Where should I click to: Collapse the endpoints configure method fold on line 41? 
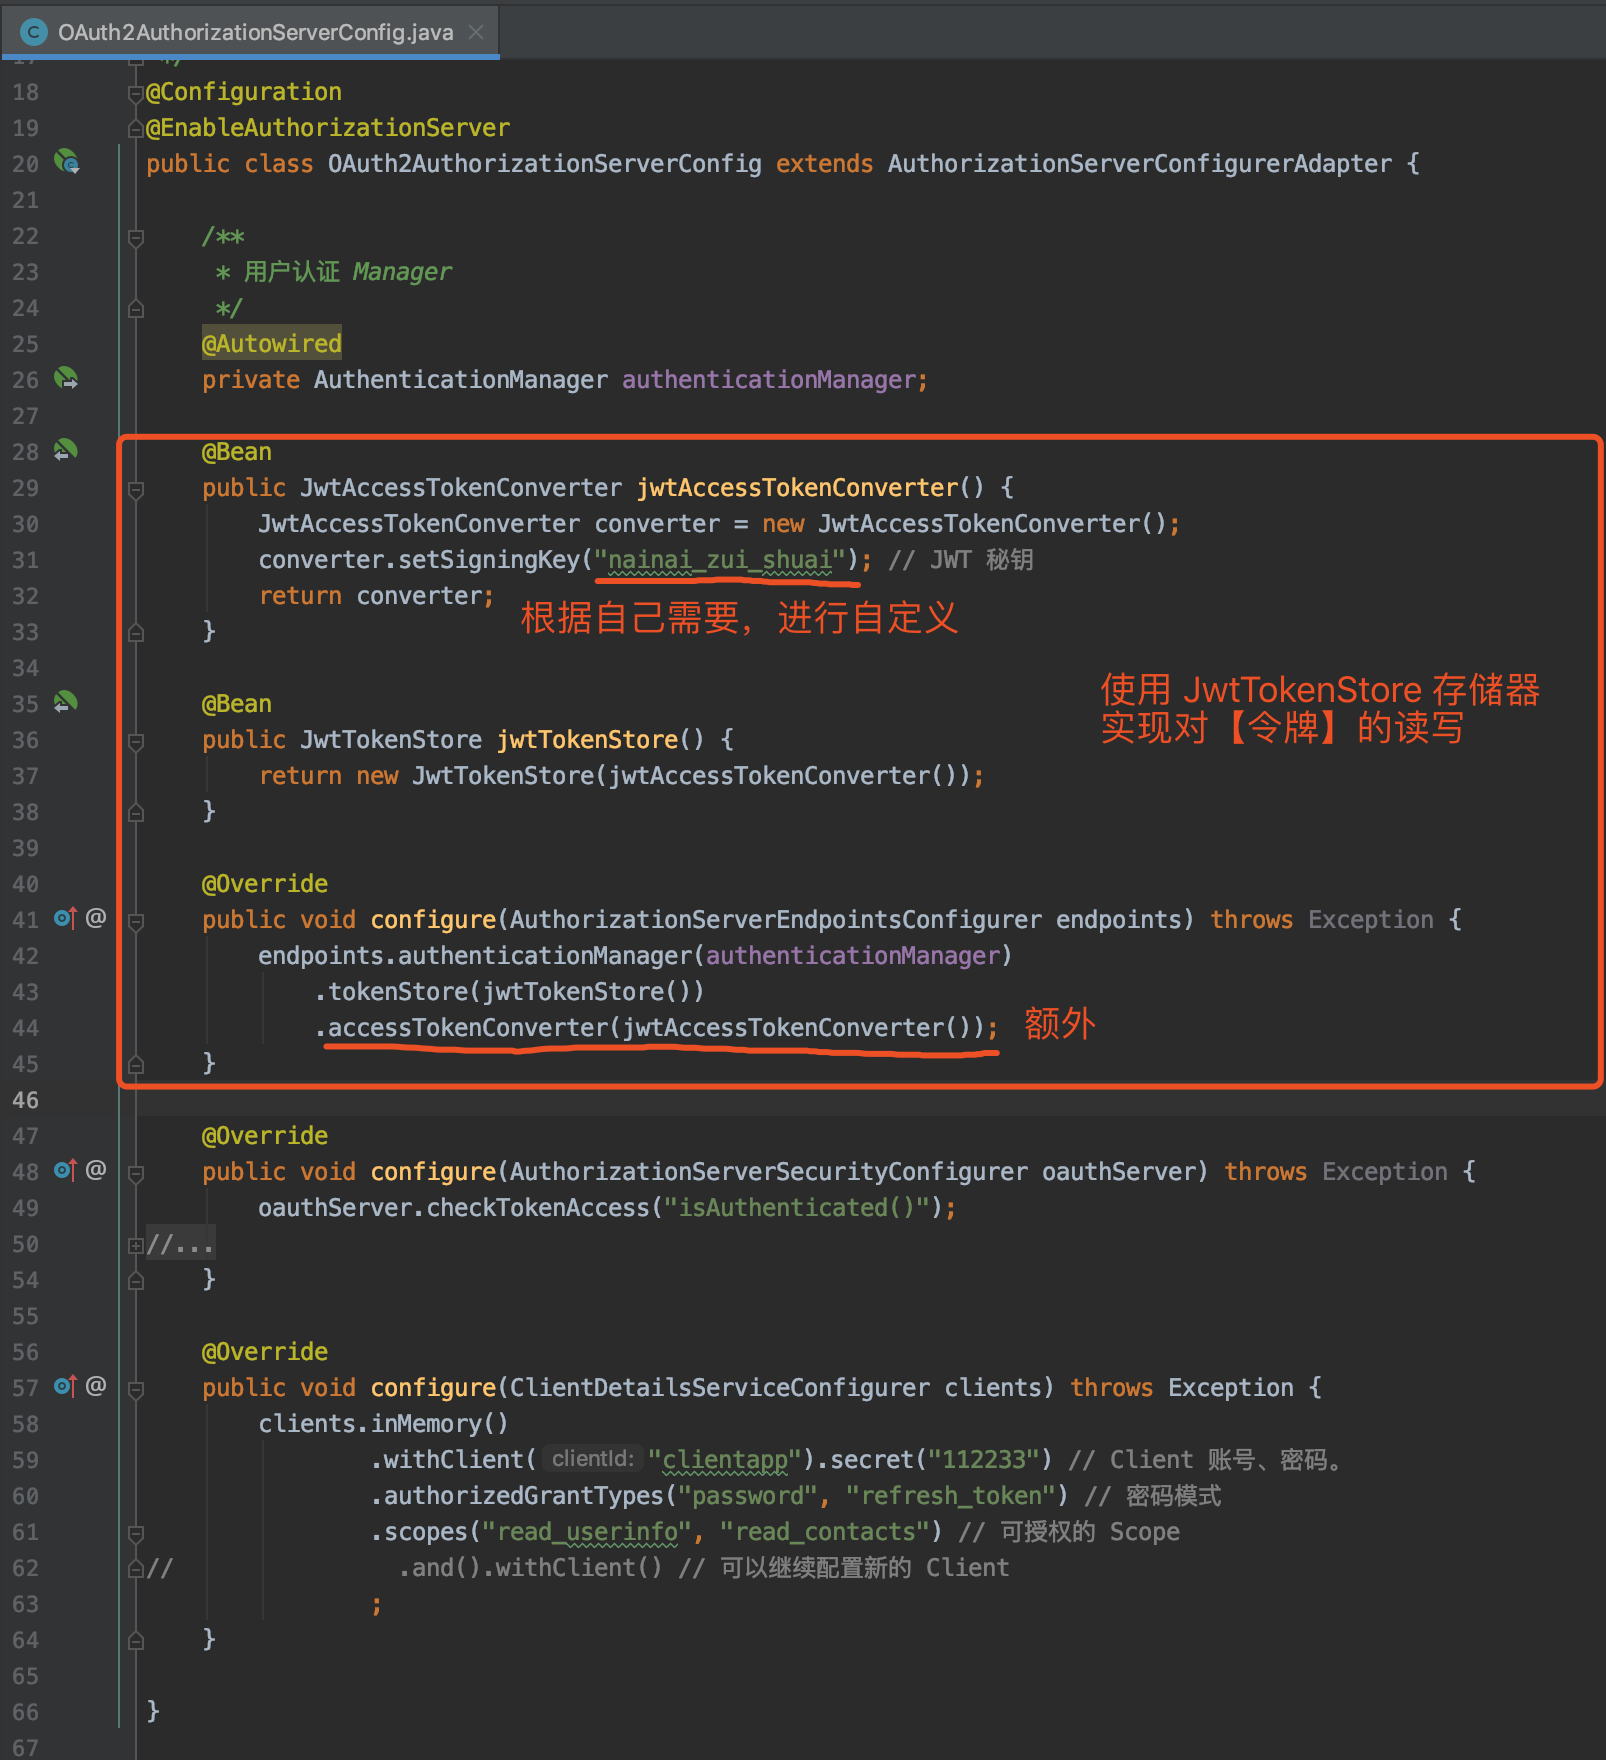coord(136,922)
